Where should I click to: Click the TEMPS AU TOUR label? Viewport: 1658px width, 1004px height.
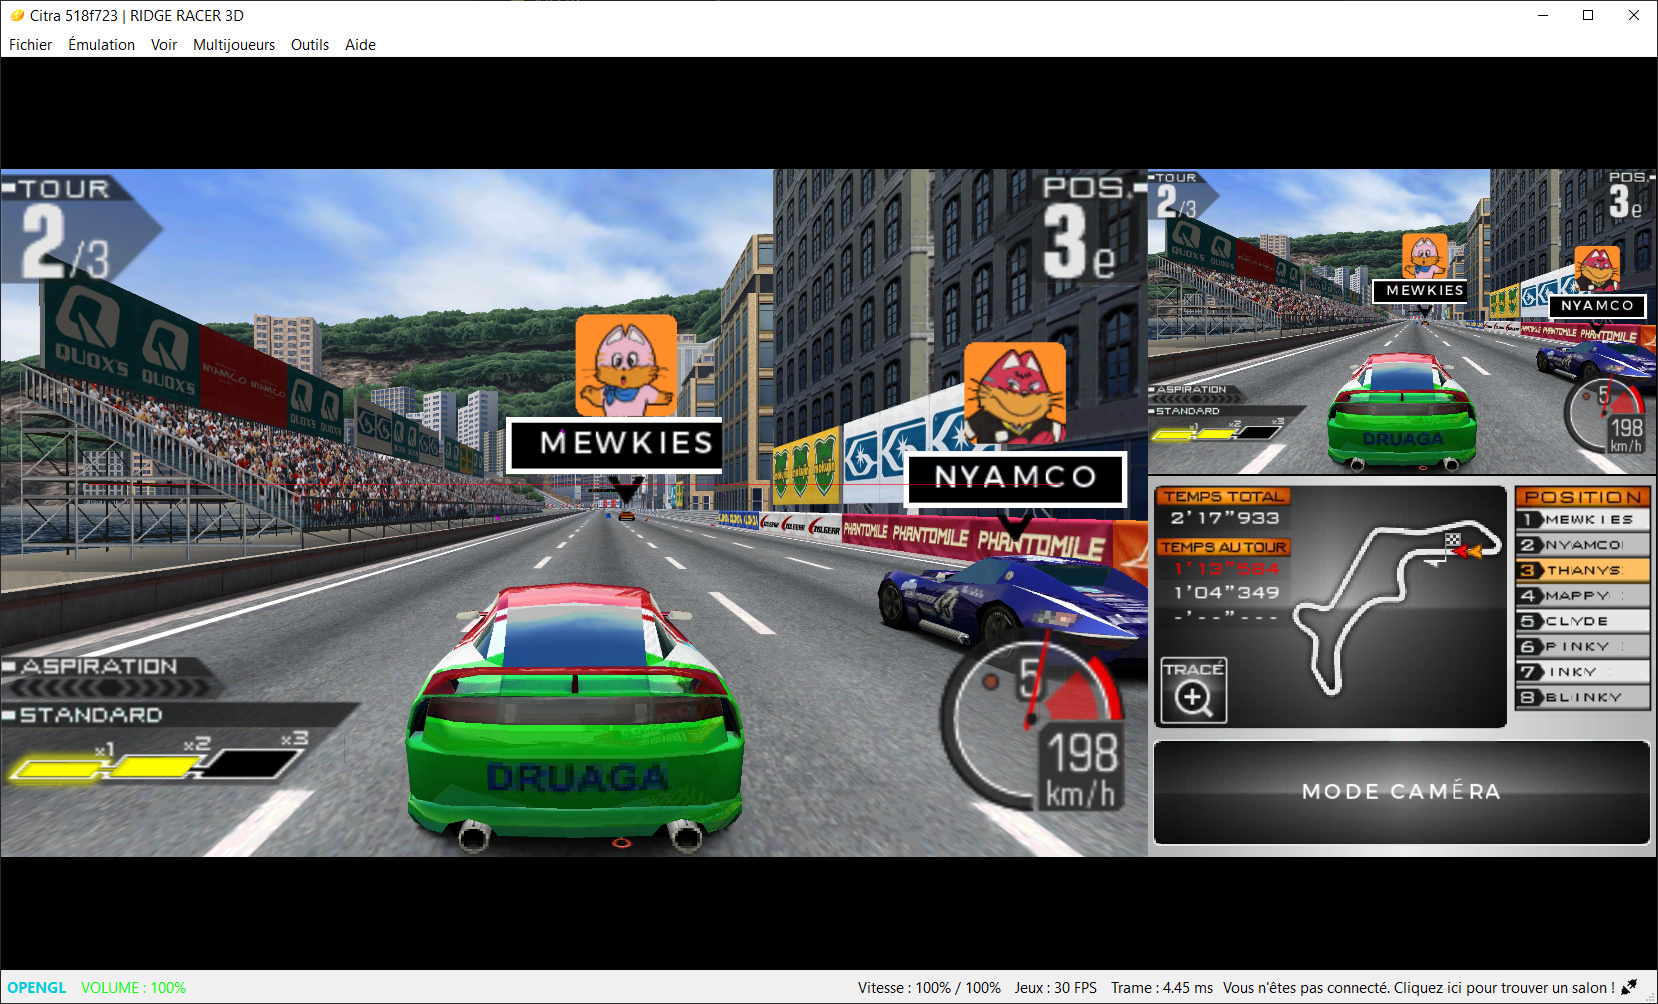click(x=1224, y=547)
